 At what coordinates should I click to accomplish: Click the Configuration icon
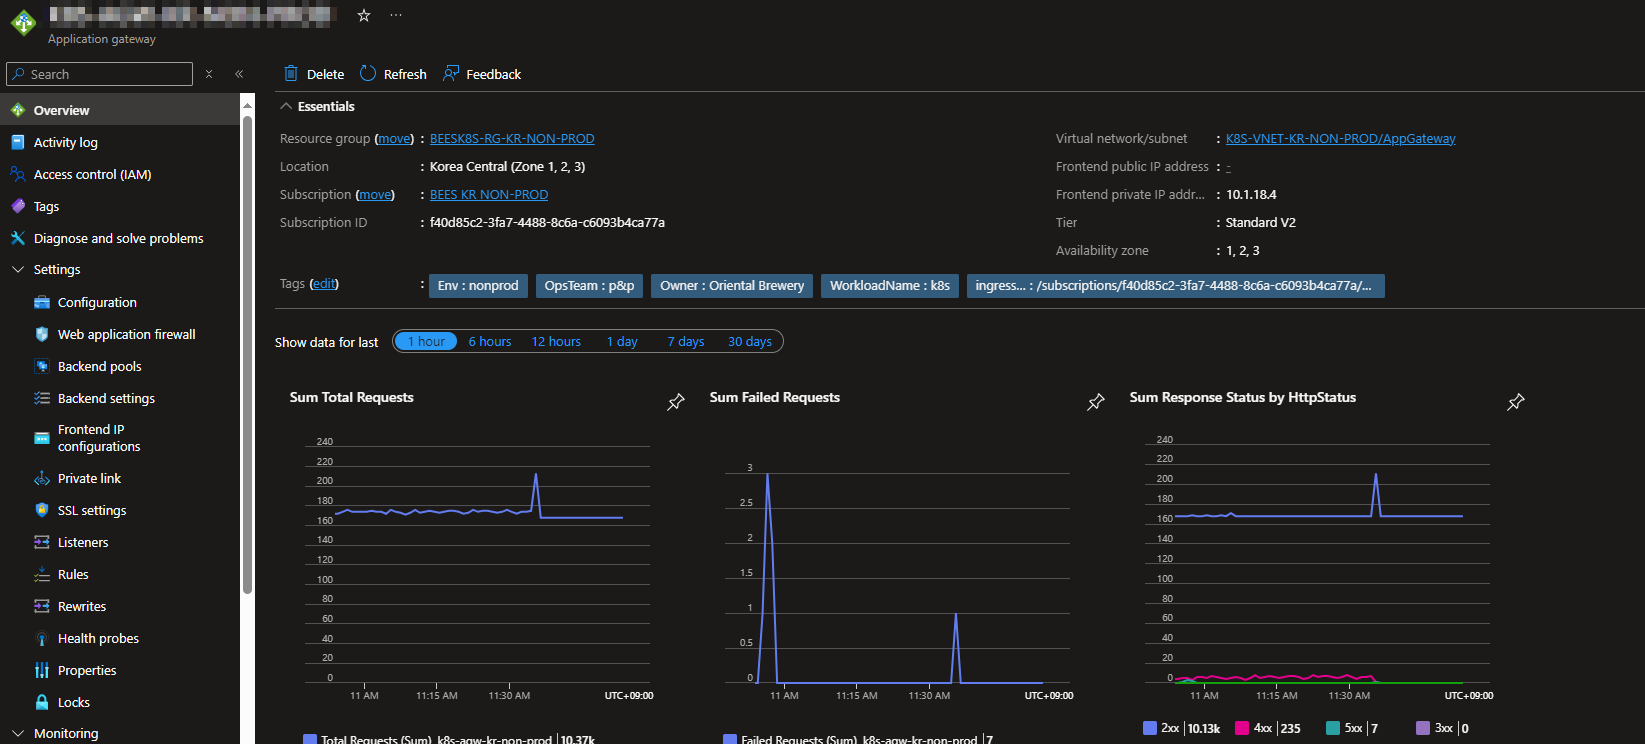tap(42, 302)
